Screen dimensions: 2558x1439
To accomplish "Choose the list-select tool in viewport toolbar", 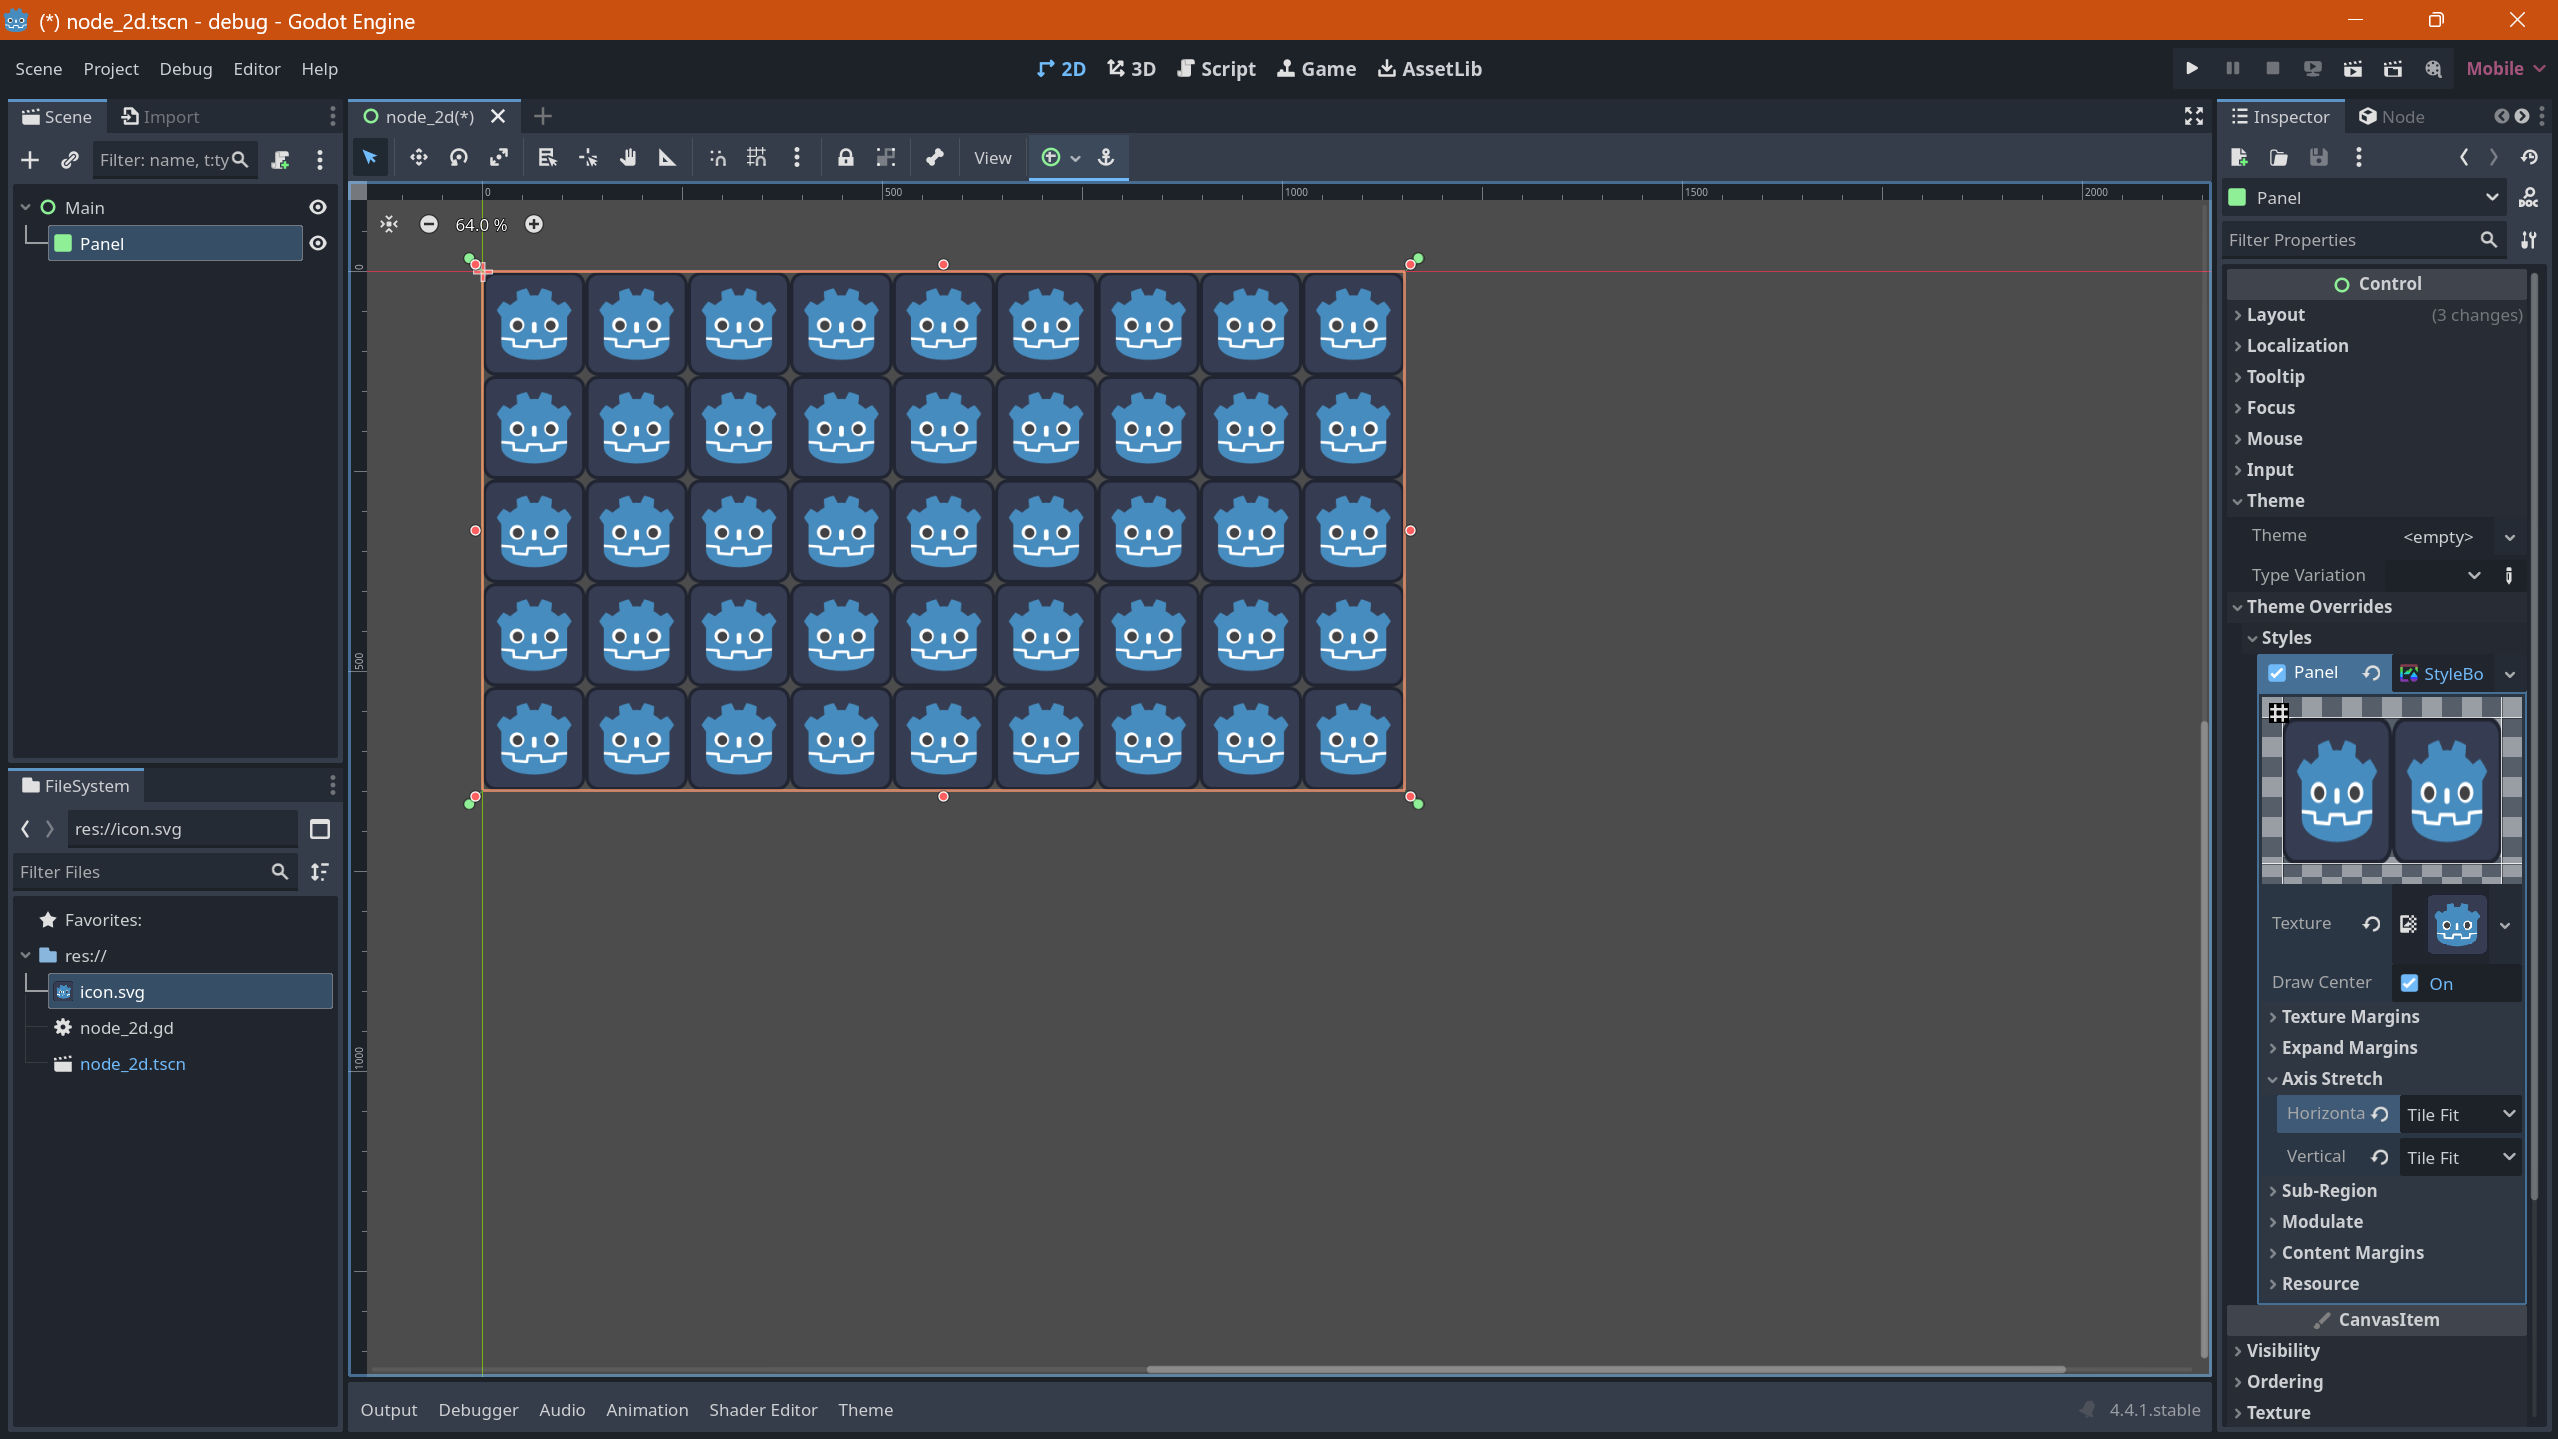I will click(x=547, y=158).
